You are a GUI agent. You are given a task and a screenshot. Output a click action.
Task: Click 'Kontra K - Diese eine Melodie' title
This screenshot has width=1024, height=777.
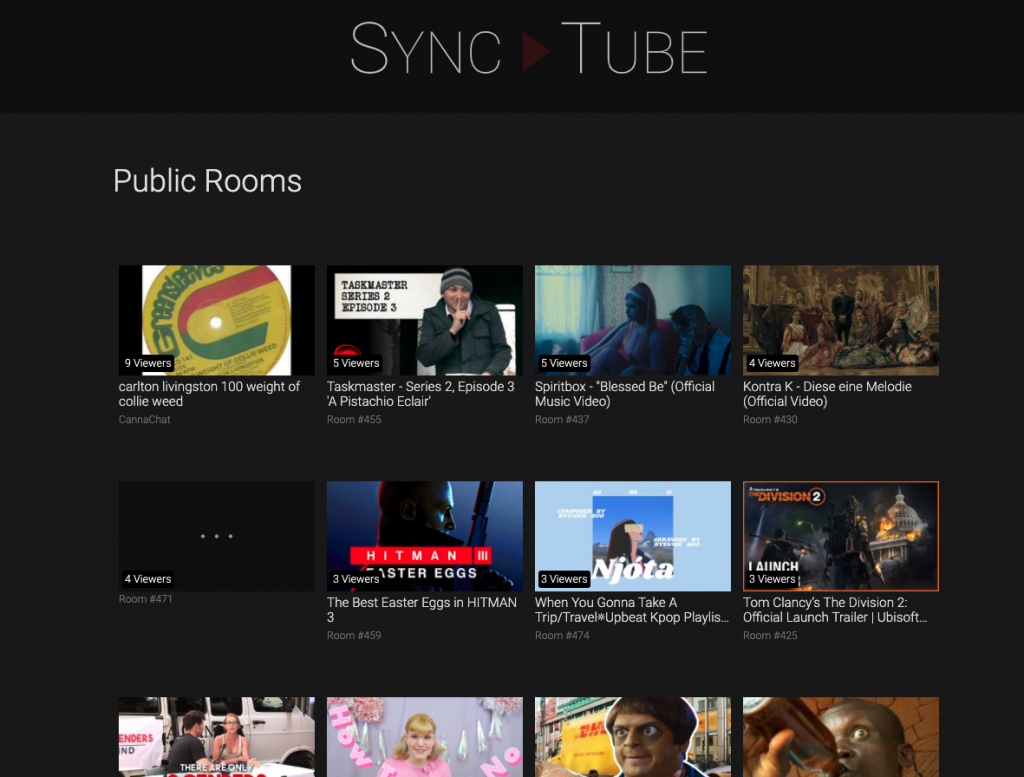pos(827,394)
